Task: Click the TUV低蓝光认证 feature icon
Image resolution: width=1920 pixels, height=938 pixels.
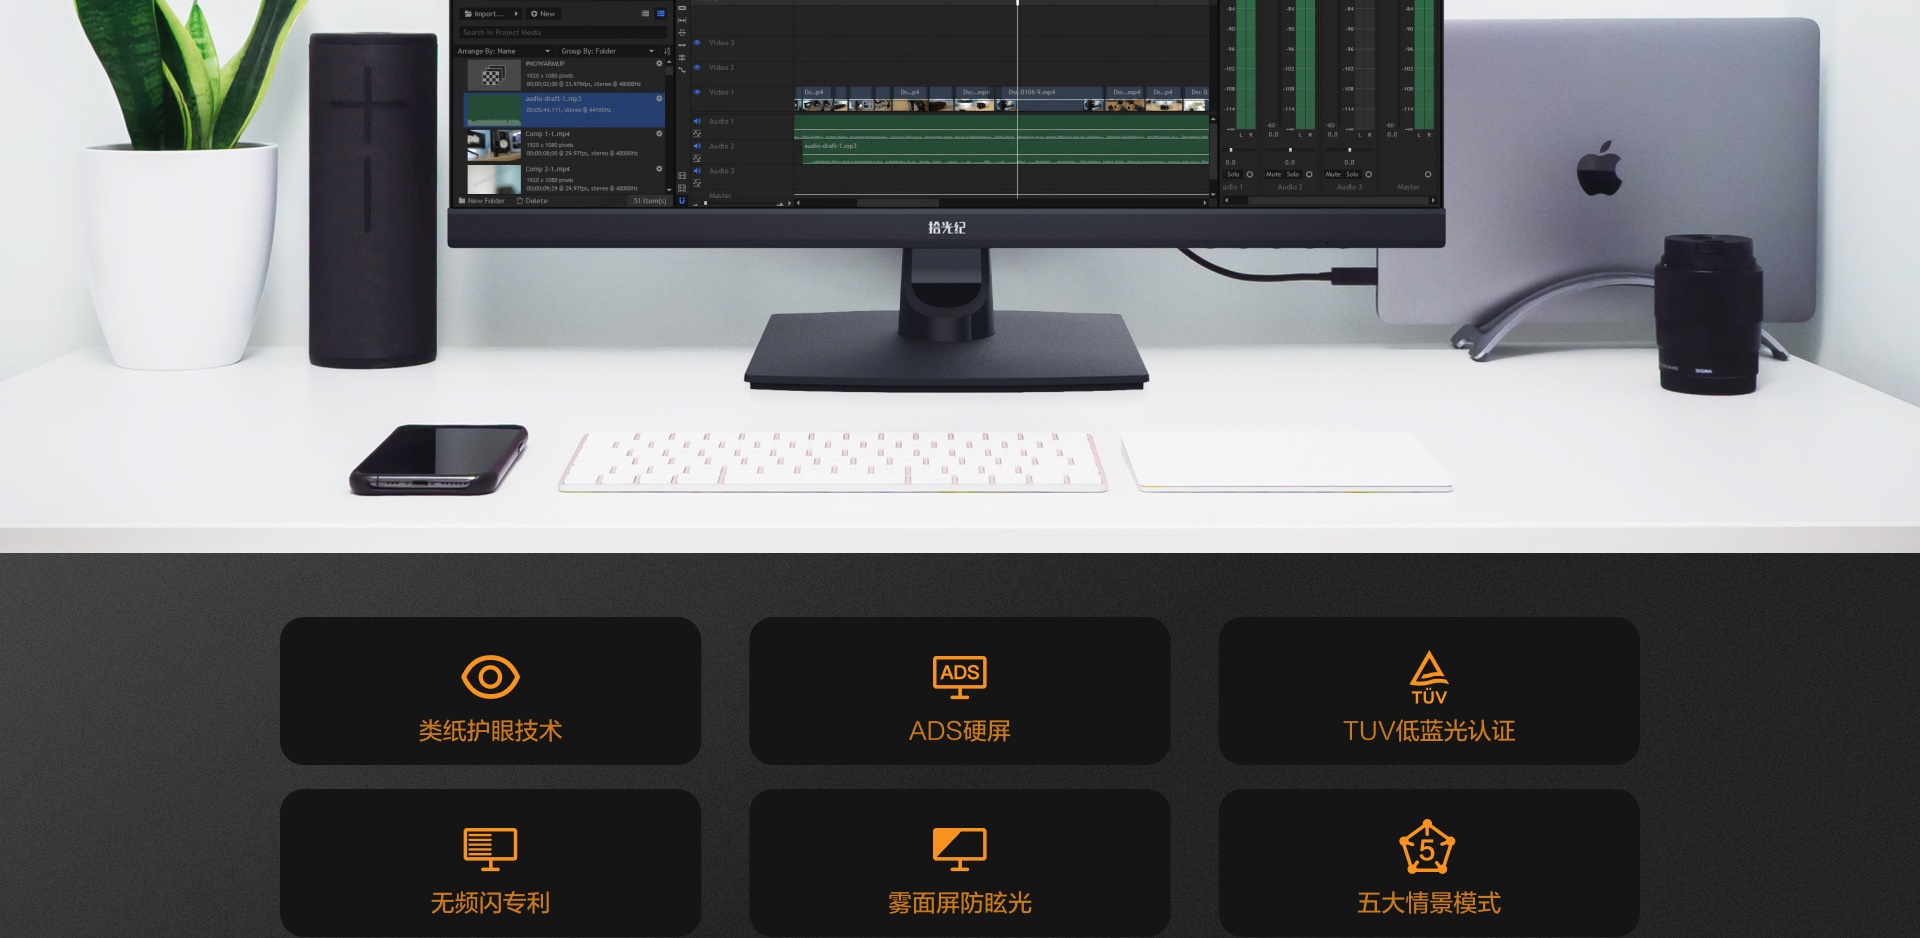Action: point(1428,677)
